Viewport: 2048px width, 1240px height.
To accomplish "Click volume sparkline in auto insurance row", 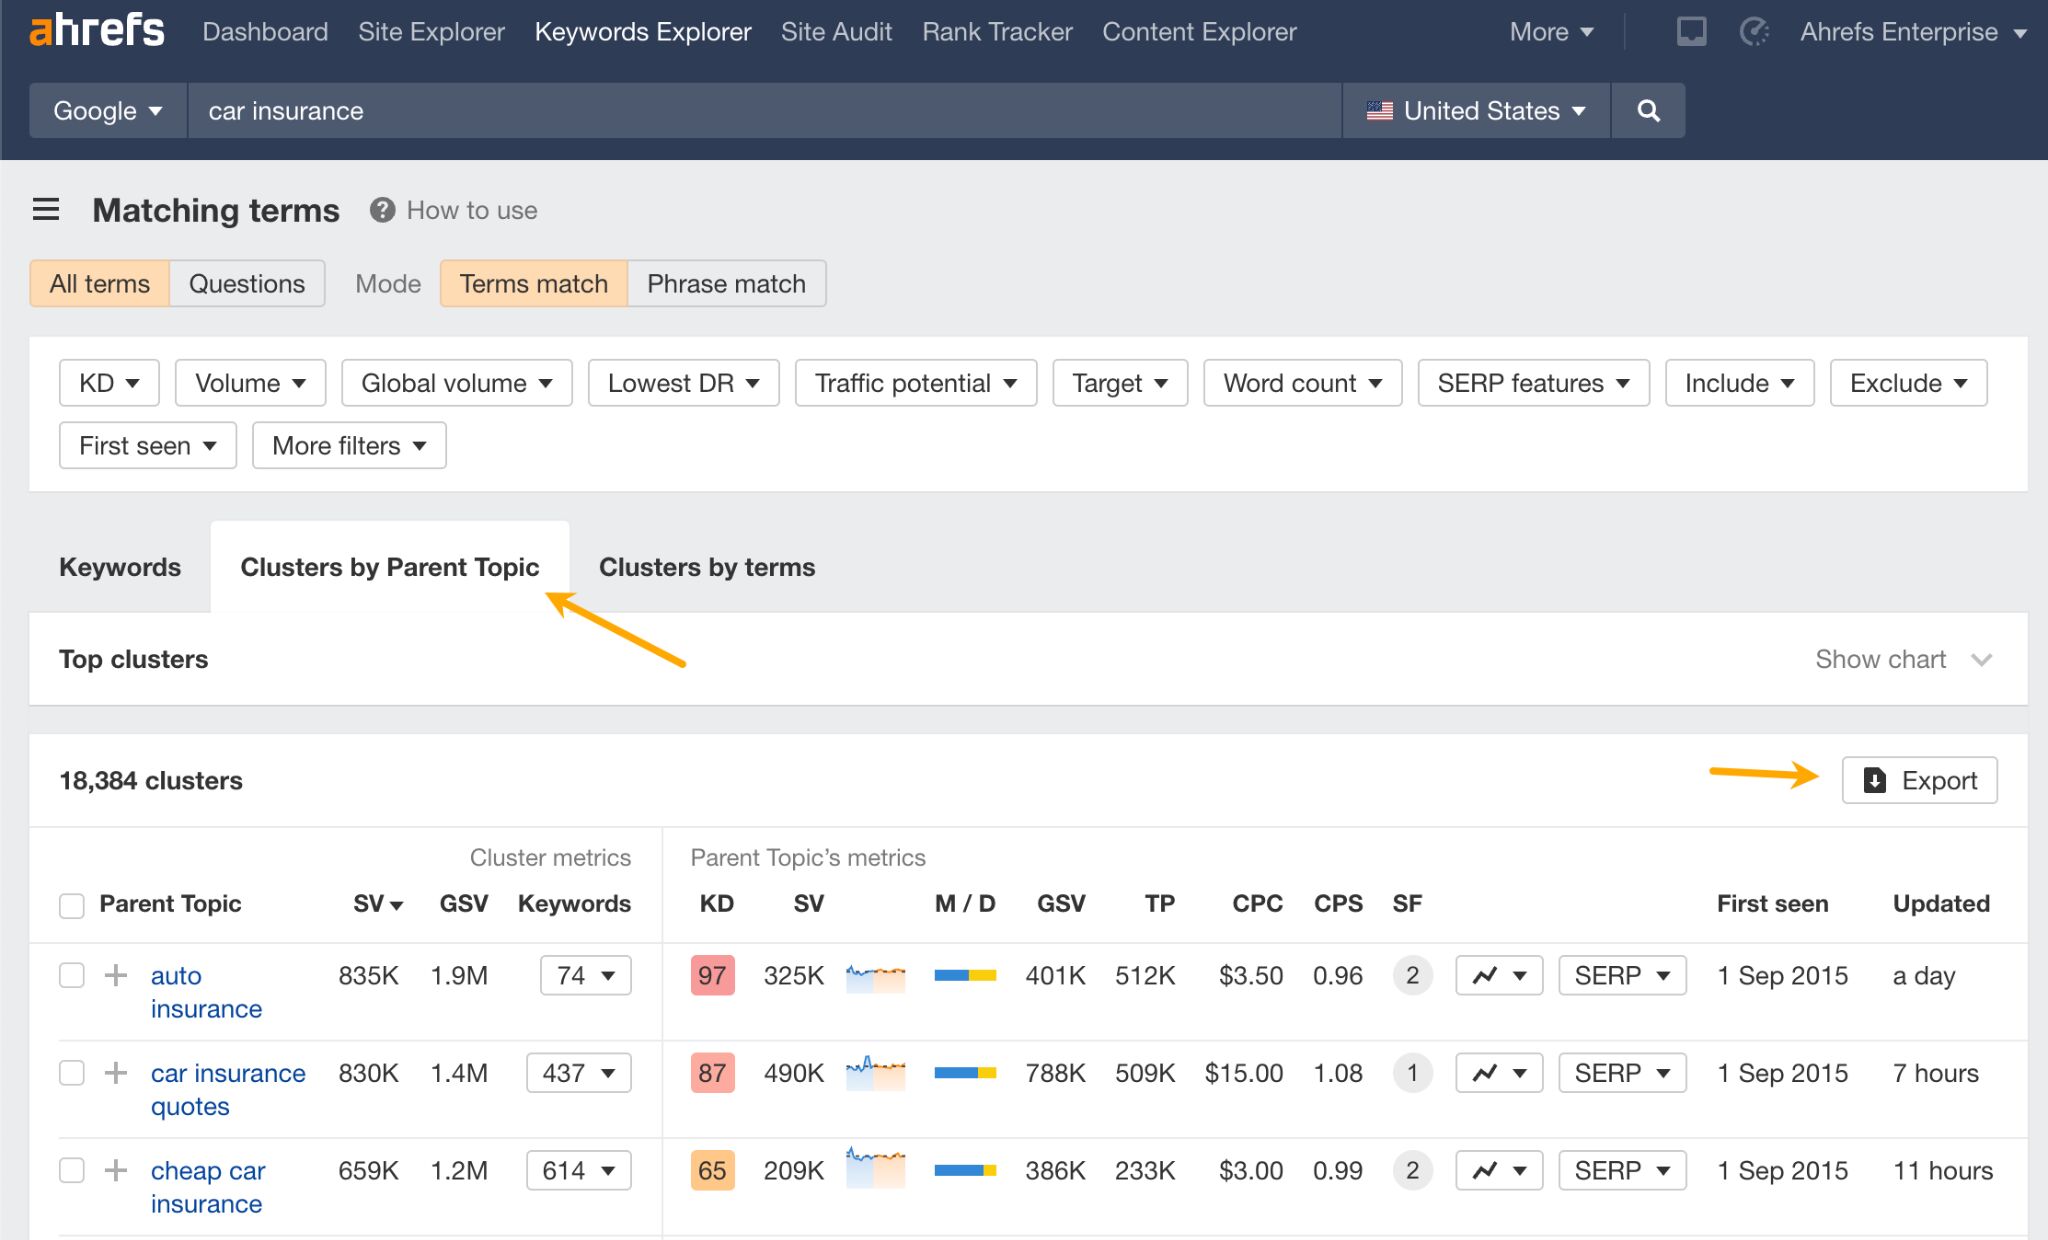I will point(875,977).
